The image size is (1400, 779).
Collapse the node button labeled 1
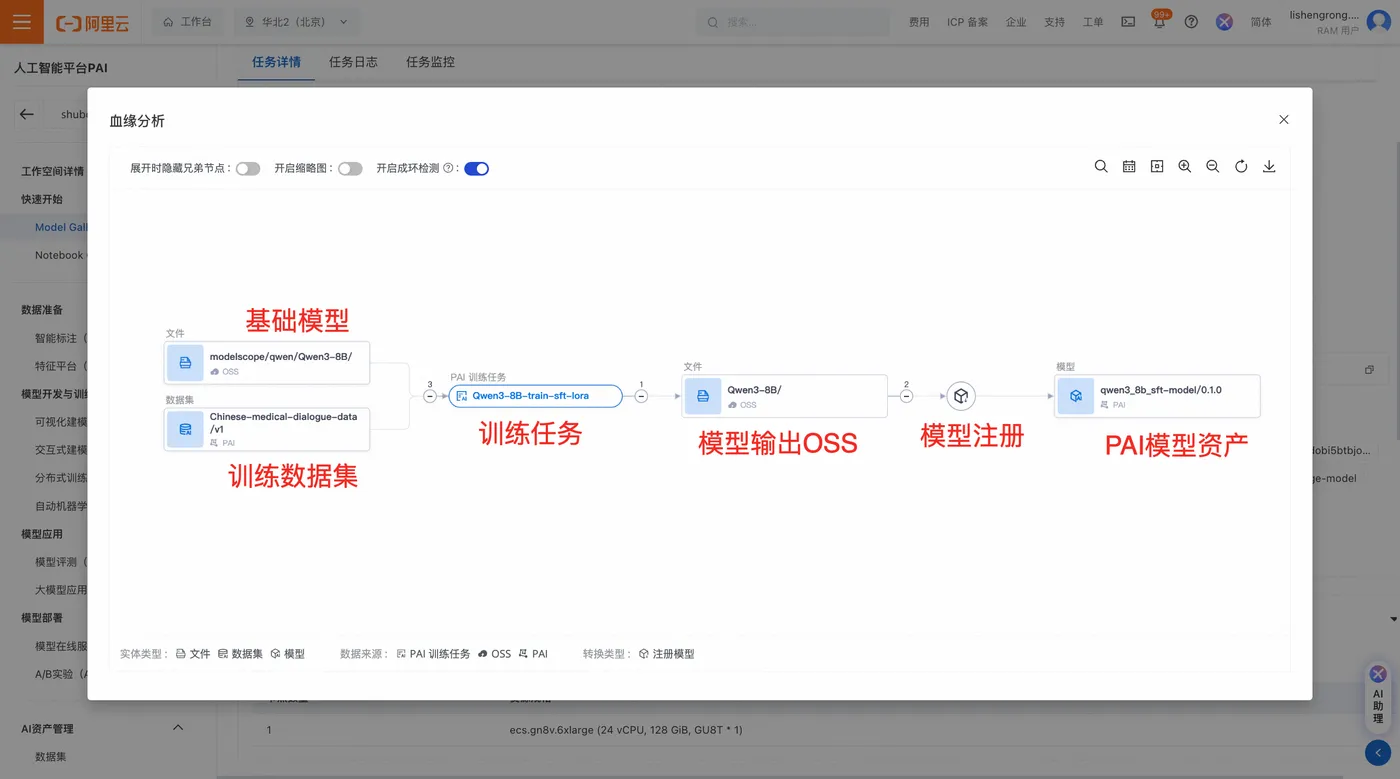point(641,396)
